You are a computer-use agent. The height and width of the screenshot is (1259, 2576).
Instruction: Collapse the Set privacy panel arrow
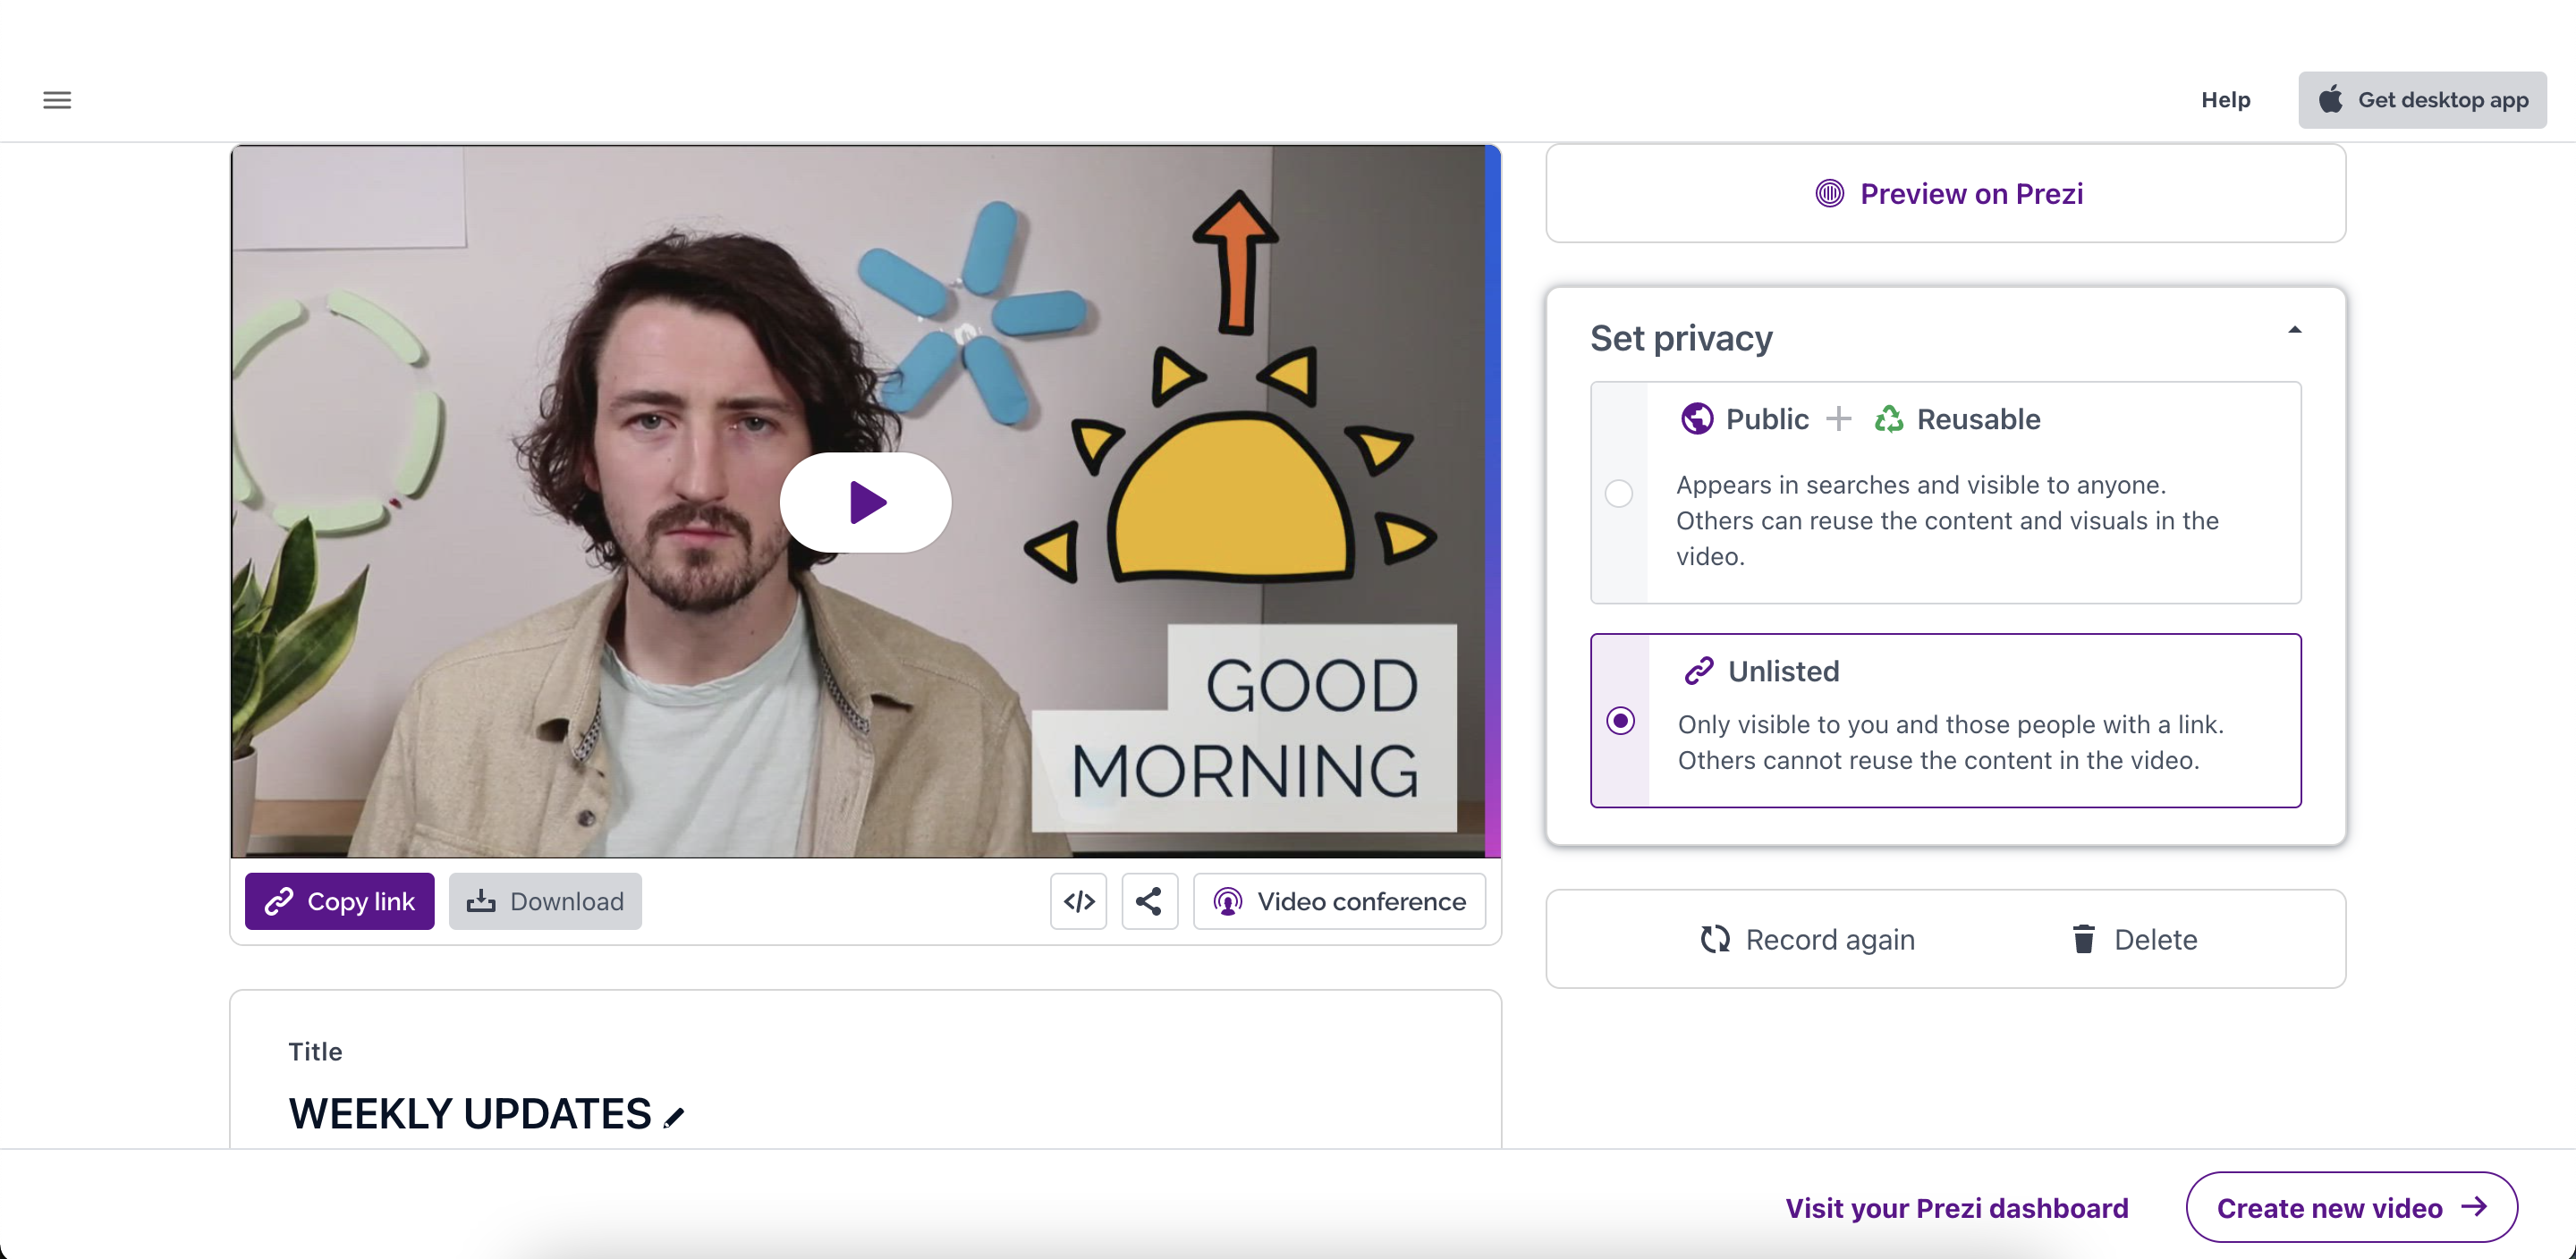click(x=2295, y=330)
